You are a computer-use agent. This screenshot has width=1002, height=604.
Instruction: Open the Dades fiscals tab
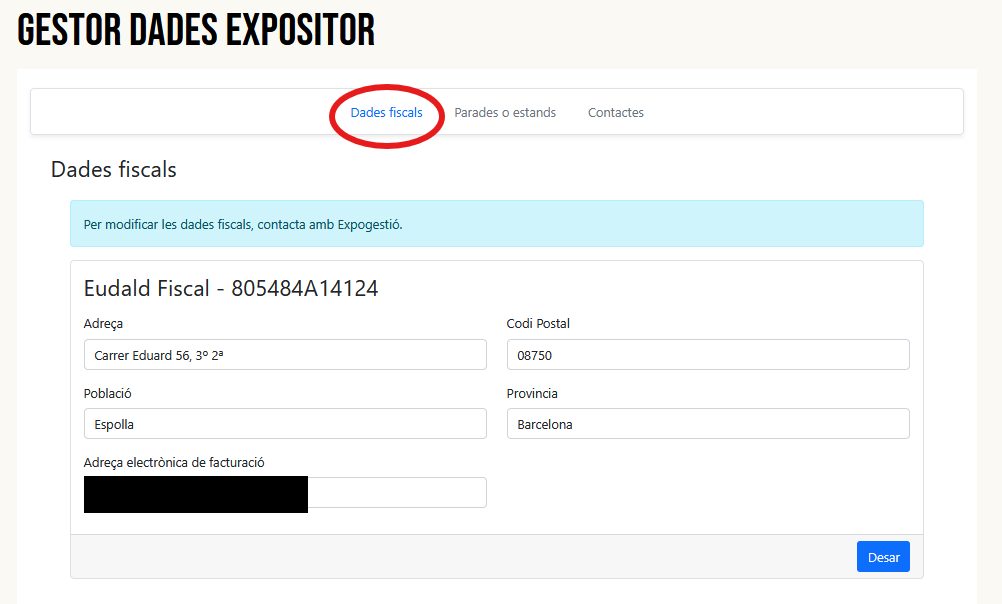386,113
